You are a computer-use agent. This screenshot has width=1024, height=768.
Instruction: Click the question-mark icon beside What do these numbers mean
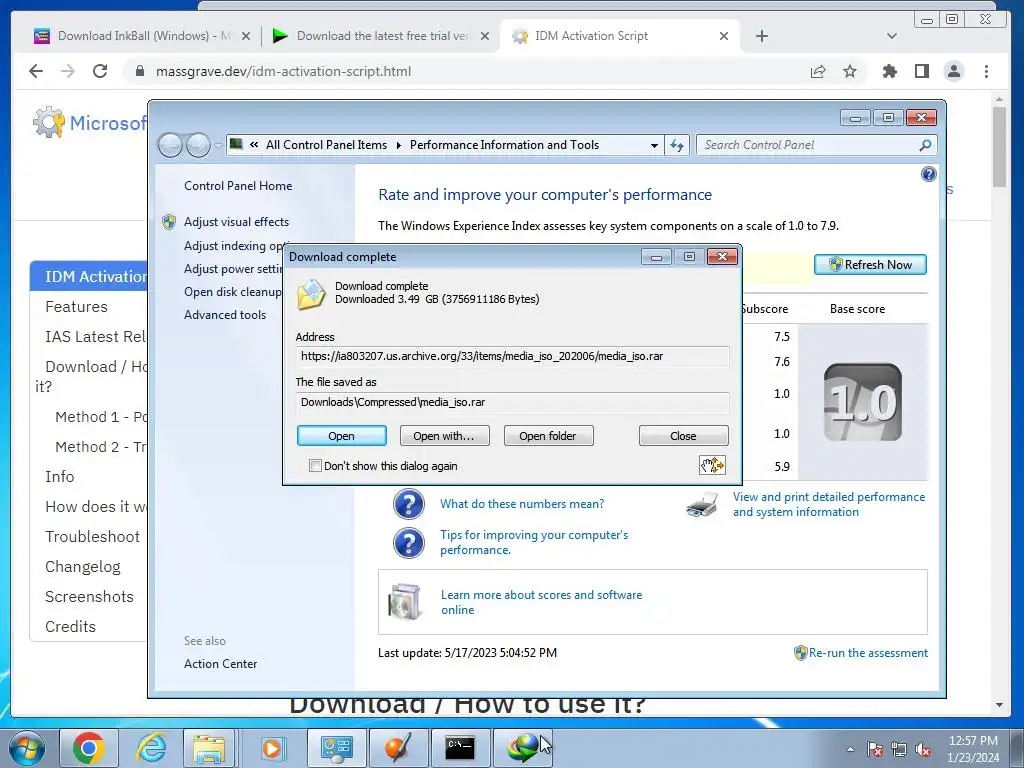pyautogui.click(x=409, y=504)
